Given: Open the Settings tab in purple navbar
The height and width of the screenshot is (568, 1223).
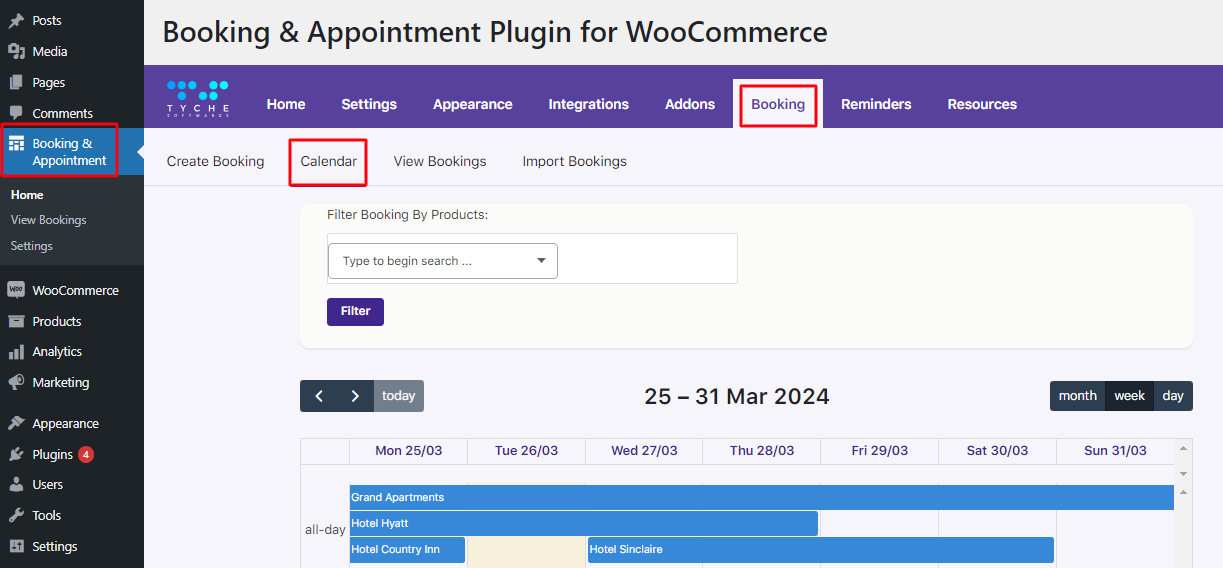Looking at the screenshot, I should (x=369, y=104).
